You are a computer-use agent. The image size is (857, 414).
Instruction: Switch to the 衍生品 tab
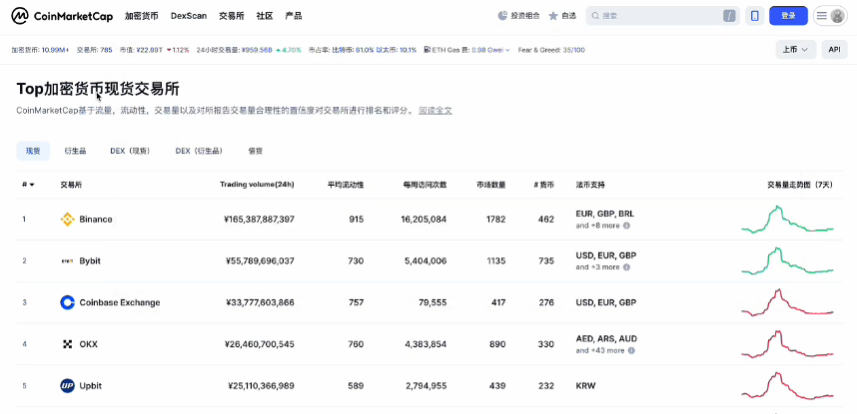pos(75,151)
